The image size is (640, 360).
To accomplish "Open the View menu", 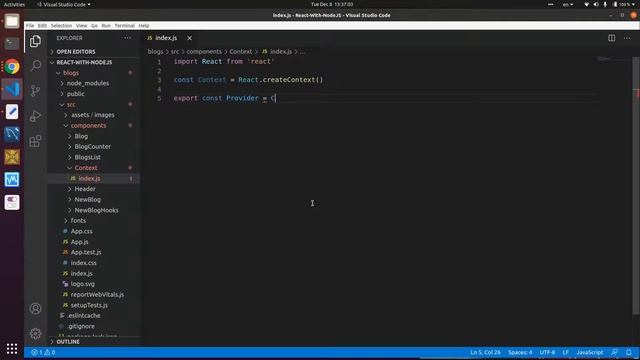I will tap(81, 25).
